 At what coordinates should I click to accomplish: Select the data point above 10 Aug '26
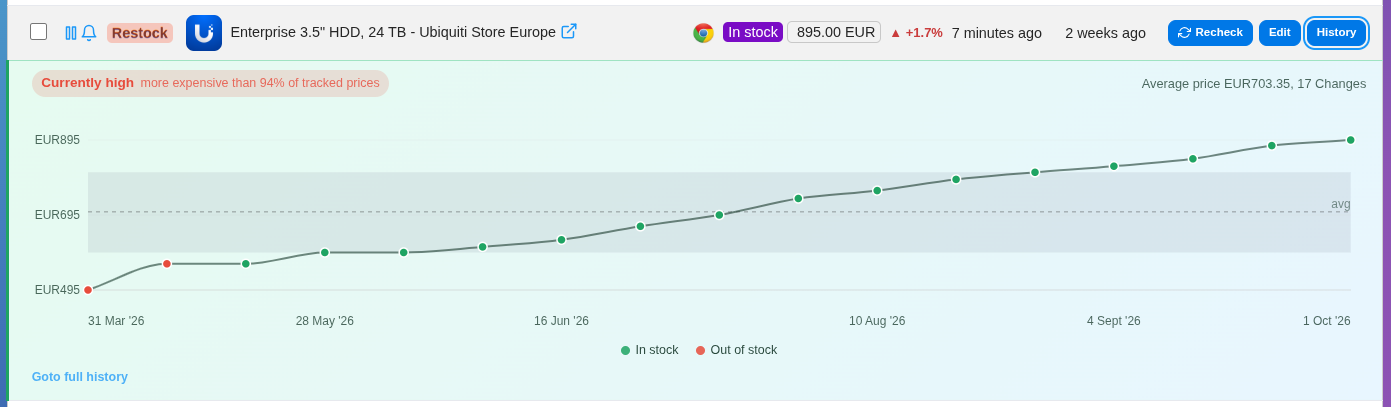tap(877, 190)
